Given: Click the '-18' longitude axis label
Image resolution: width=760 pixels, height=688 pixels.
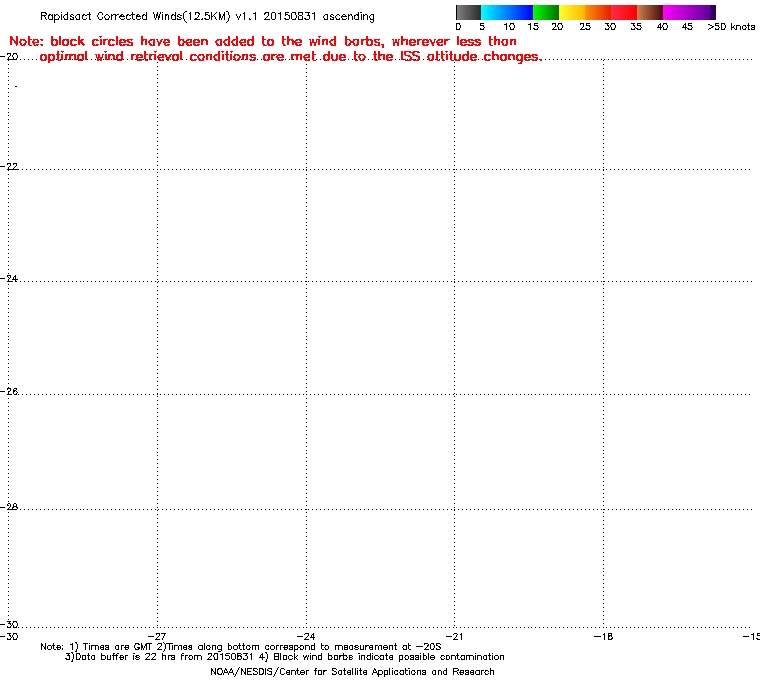Looking at the screenshot, I should [603, 637].
